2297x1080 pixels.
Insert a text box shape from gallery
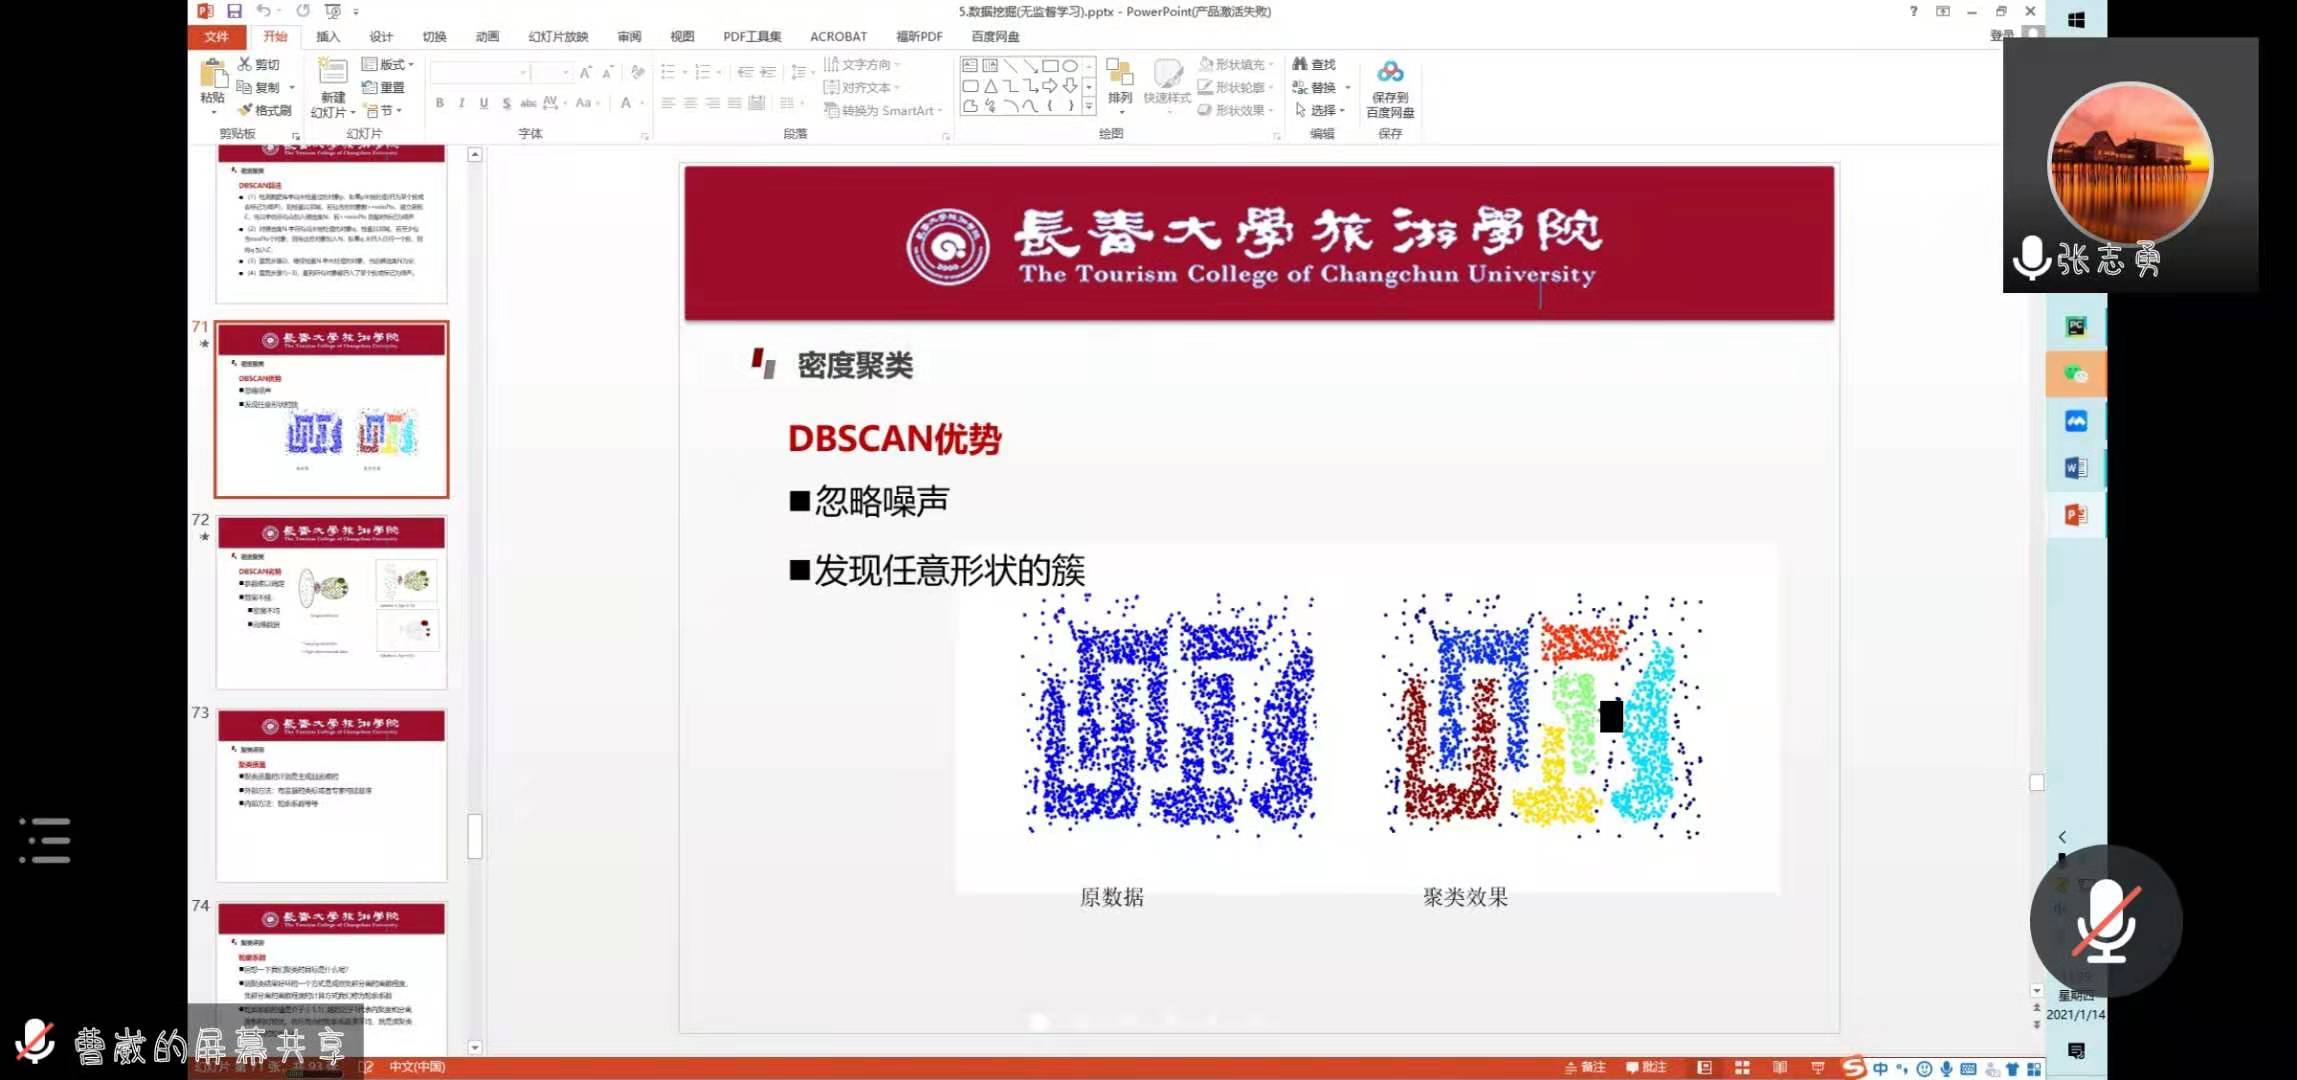pyautogui.click(x=970, y=65)
